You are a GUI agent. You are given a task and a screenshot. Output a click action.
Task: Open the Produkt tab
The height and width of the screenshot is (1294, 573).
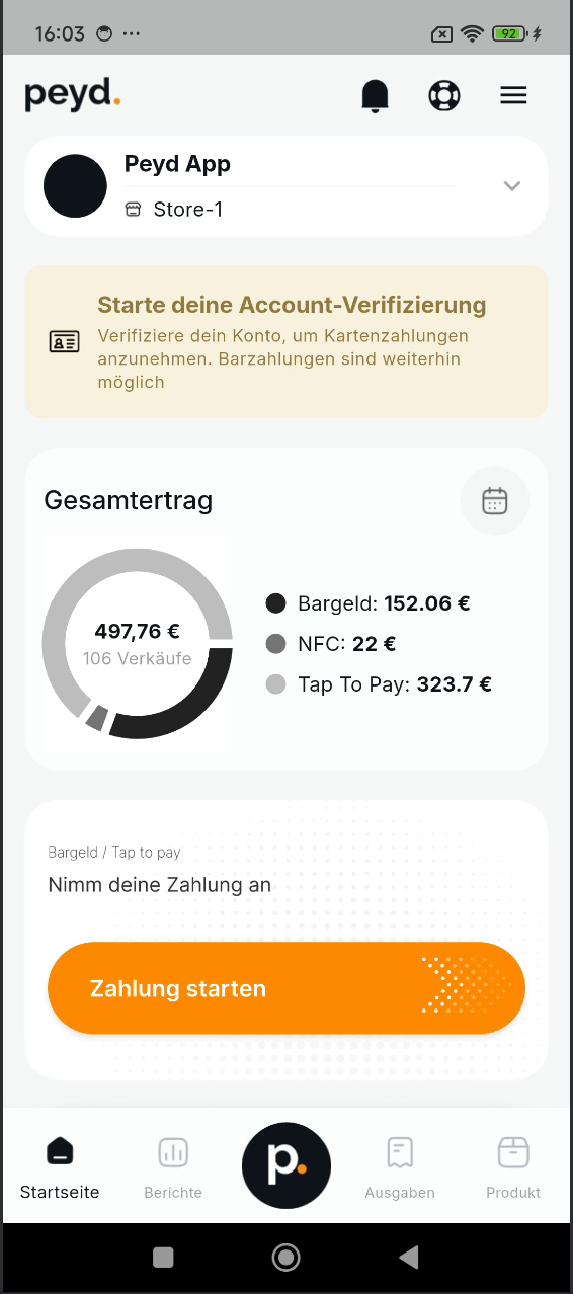click(513, 1167)
